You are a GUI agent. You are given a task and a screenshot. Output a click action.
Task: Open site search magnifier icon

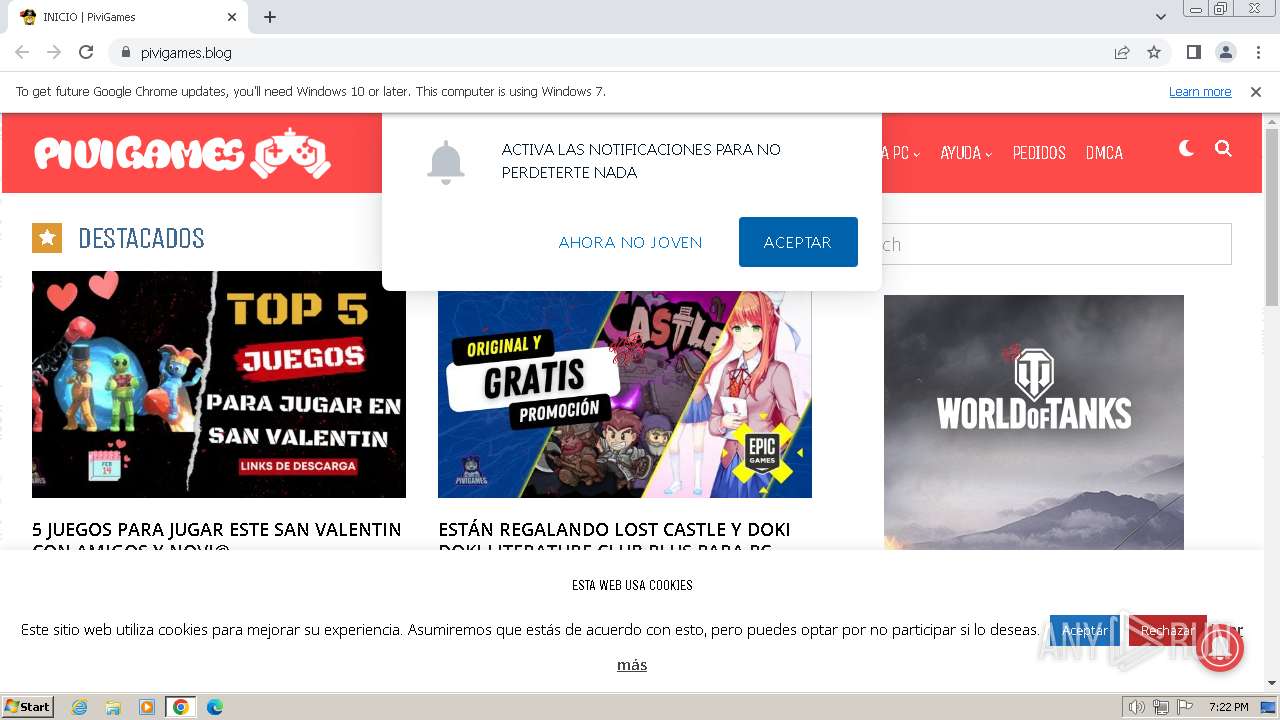coord(1223,149)
